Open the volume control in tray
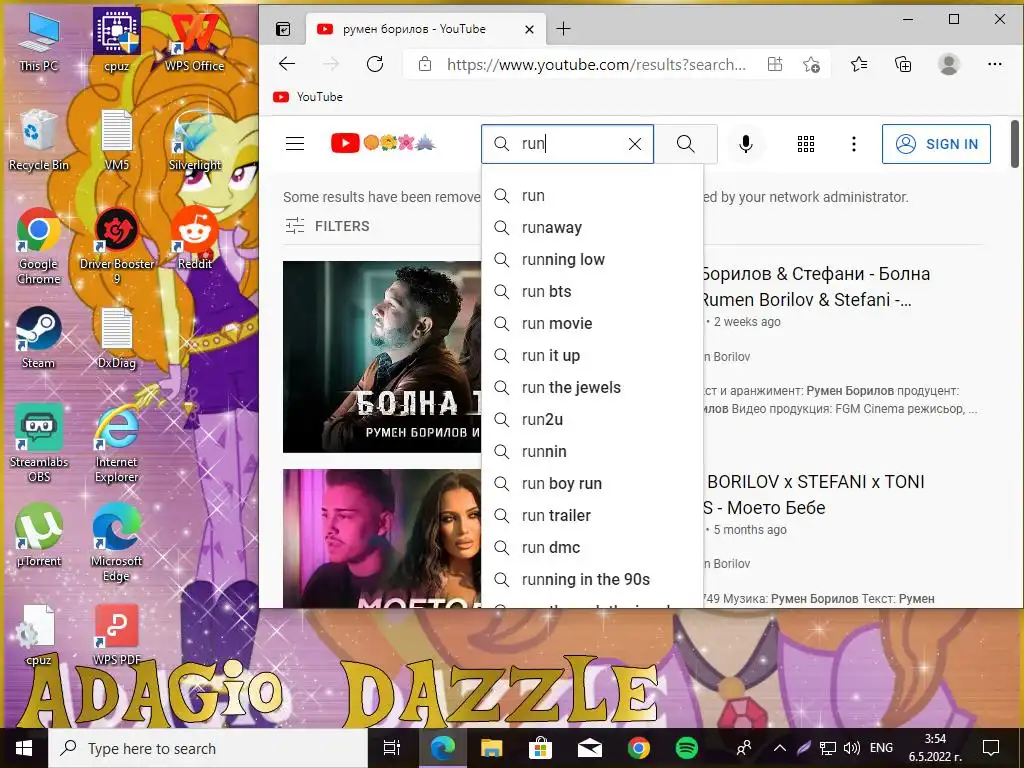The image size is (1024, 768). click(852, 748)
